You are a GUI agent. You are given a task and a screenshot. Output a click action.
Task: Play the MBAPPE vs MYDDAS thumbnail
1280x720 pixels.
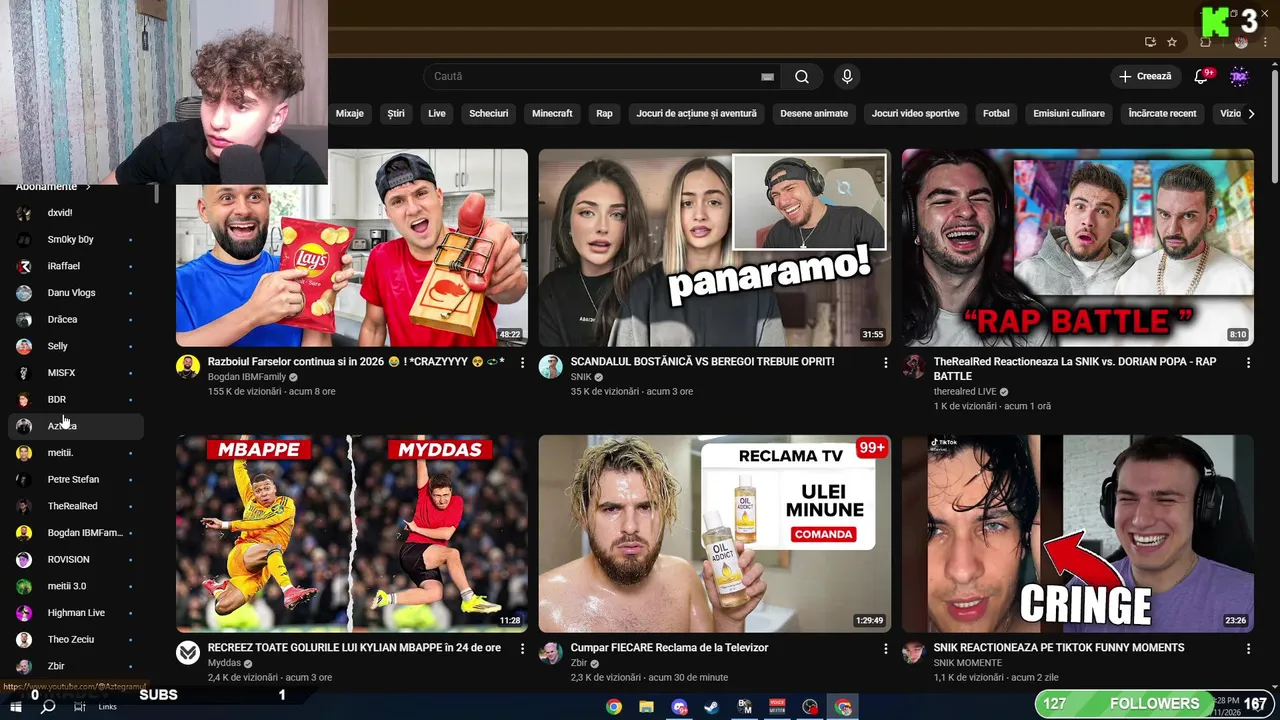point(352,533)
